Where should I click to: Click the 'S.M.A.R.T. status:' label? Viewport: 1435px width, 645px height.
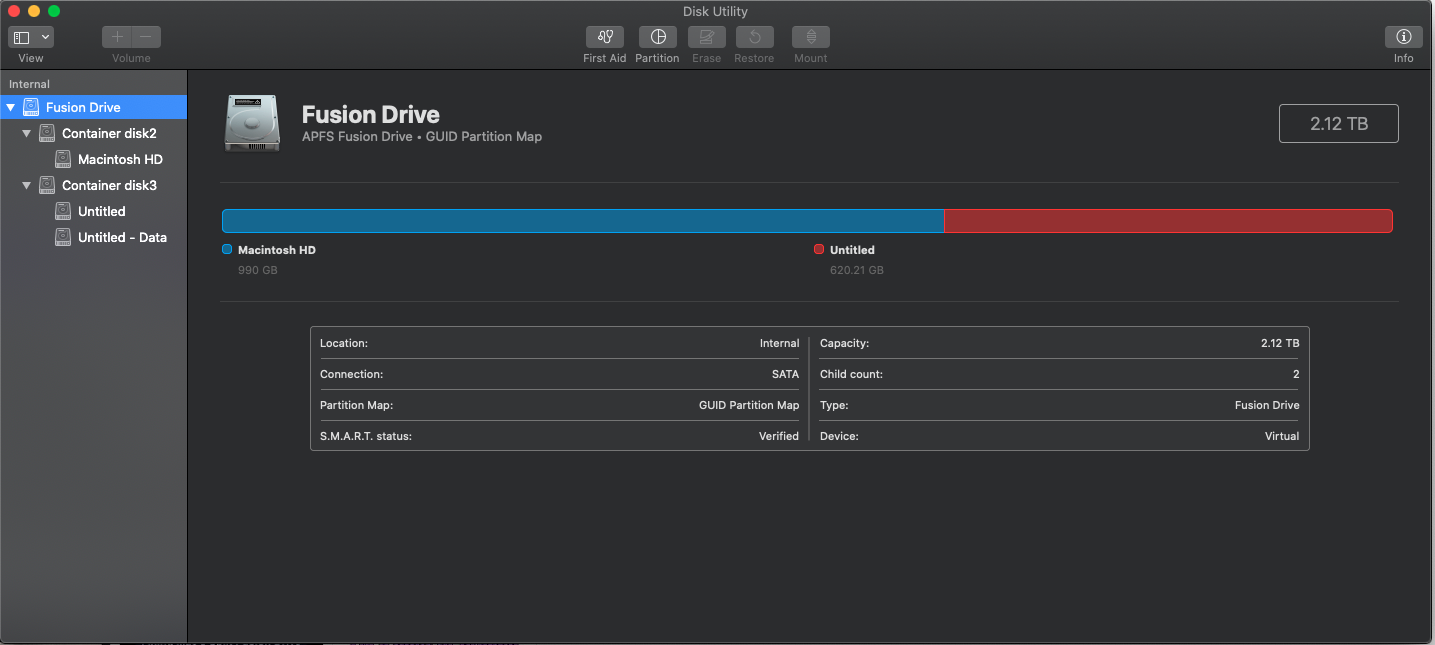click(366, 436)
